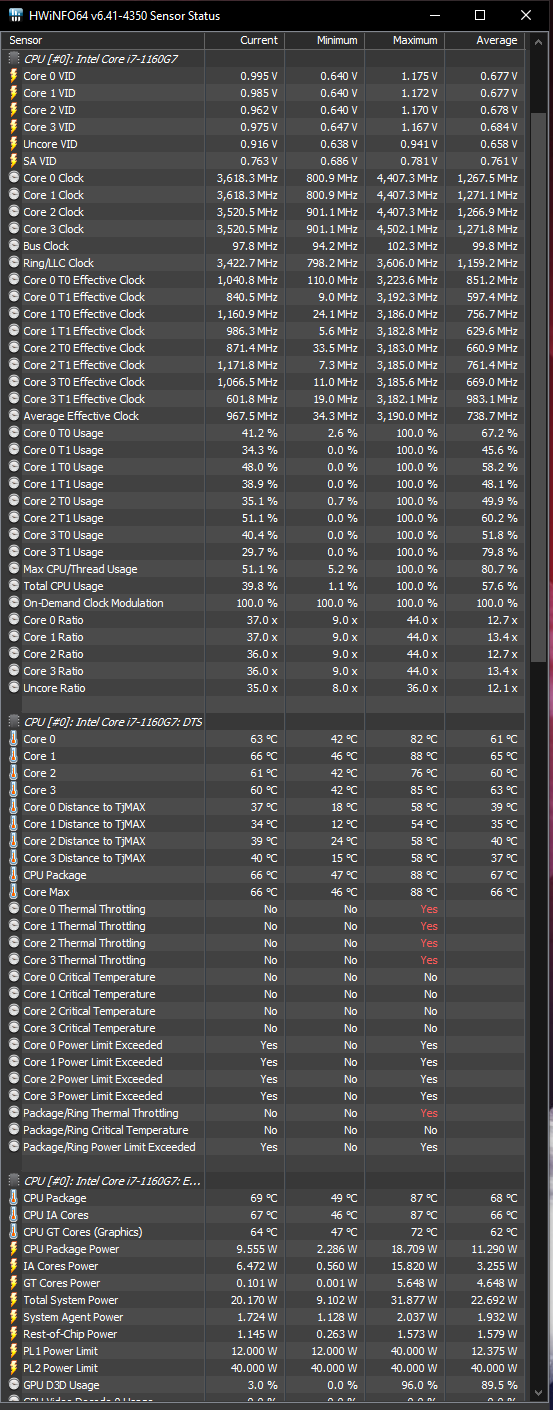Click the GPU D3D Usage icon
The height and width of the screenshot is (1410, 553).
[14, 1385]
